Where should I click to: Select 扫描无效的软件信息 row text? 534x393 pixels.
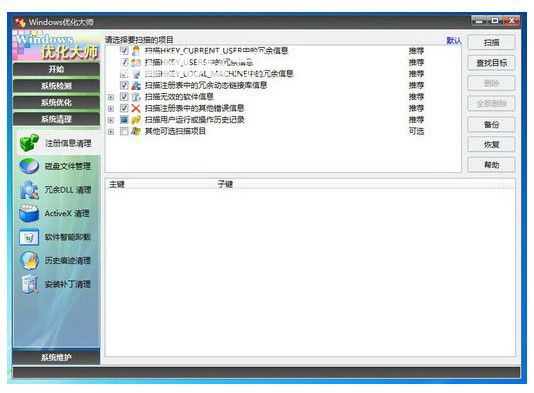[x=179, y=97]
